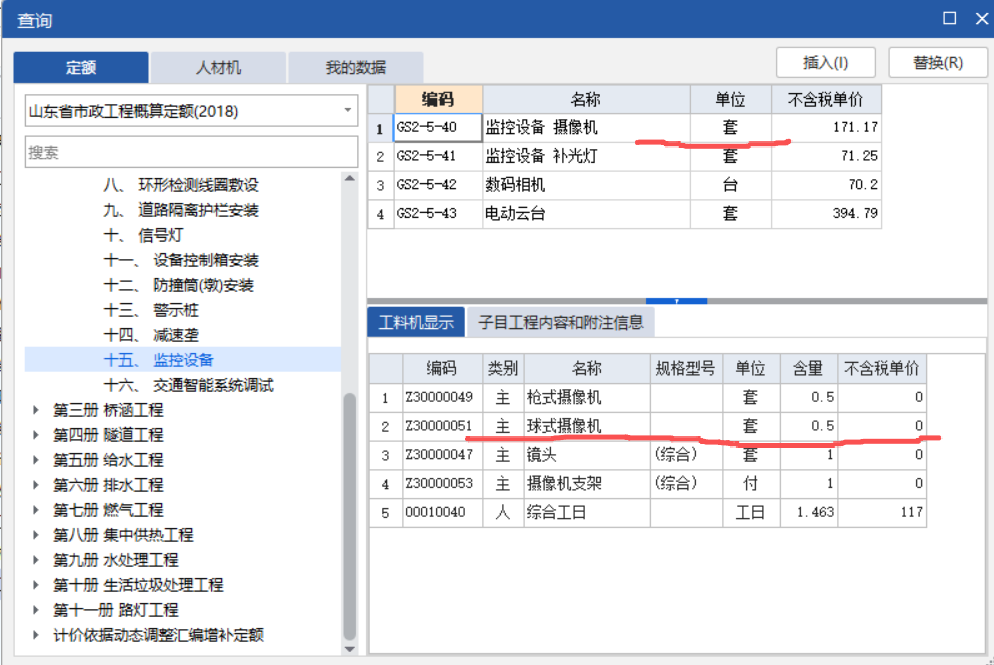The height and width of the screenshot is (665, 994).
Task: Select 十一、设备控制箱安装 tree item
Action: (x=181, y=260)
